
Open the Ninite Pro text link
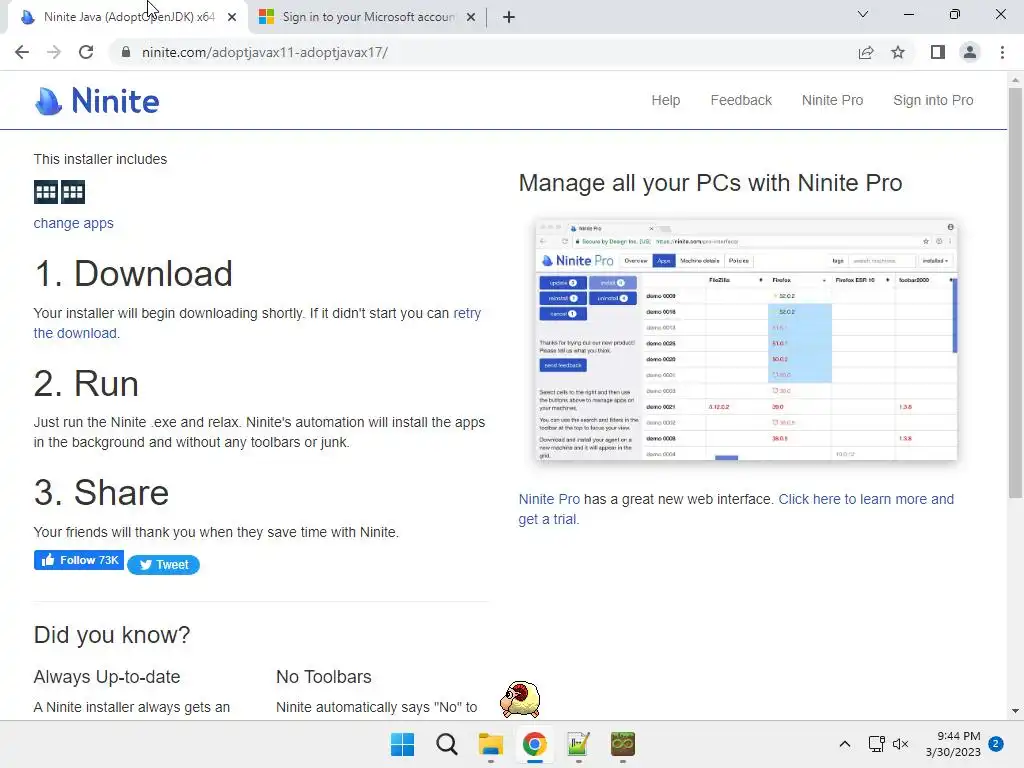point(549,500)
